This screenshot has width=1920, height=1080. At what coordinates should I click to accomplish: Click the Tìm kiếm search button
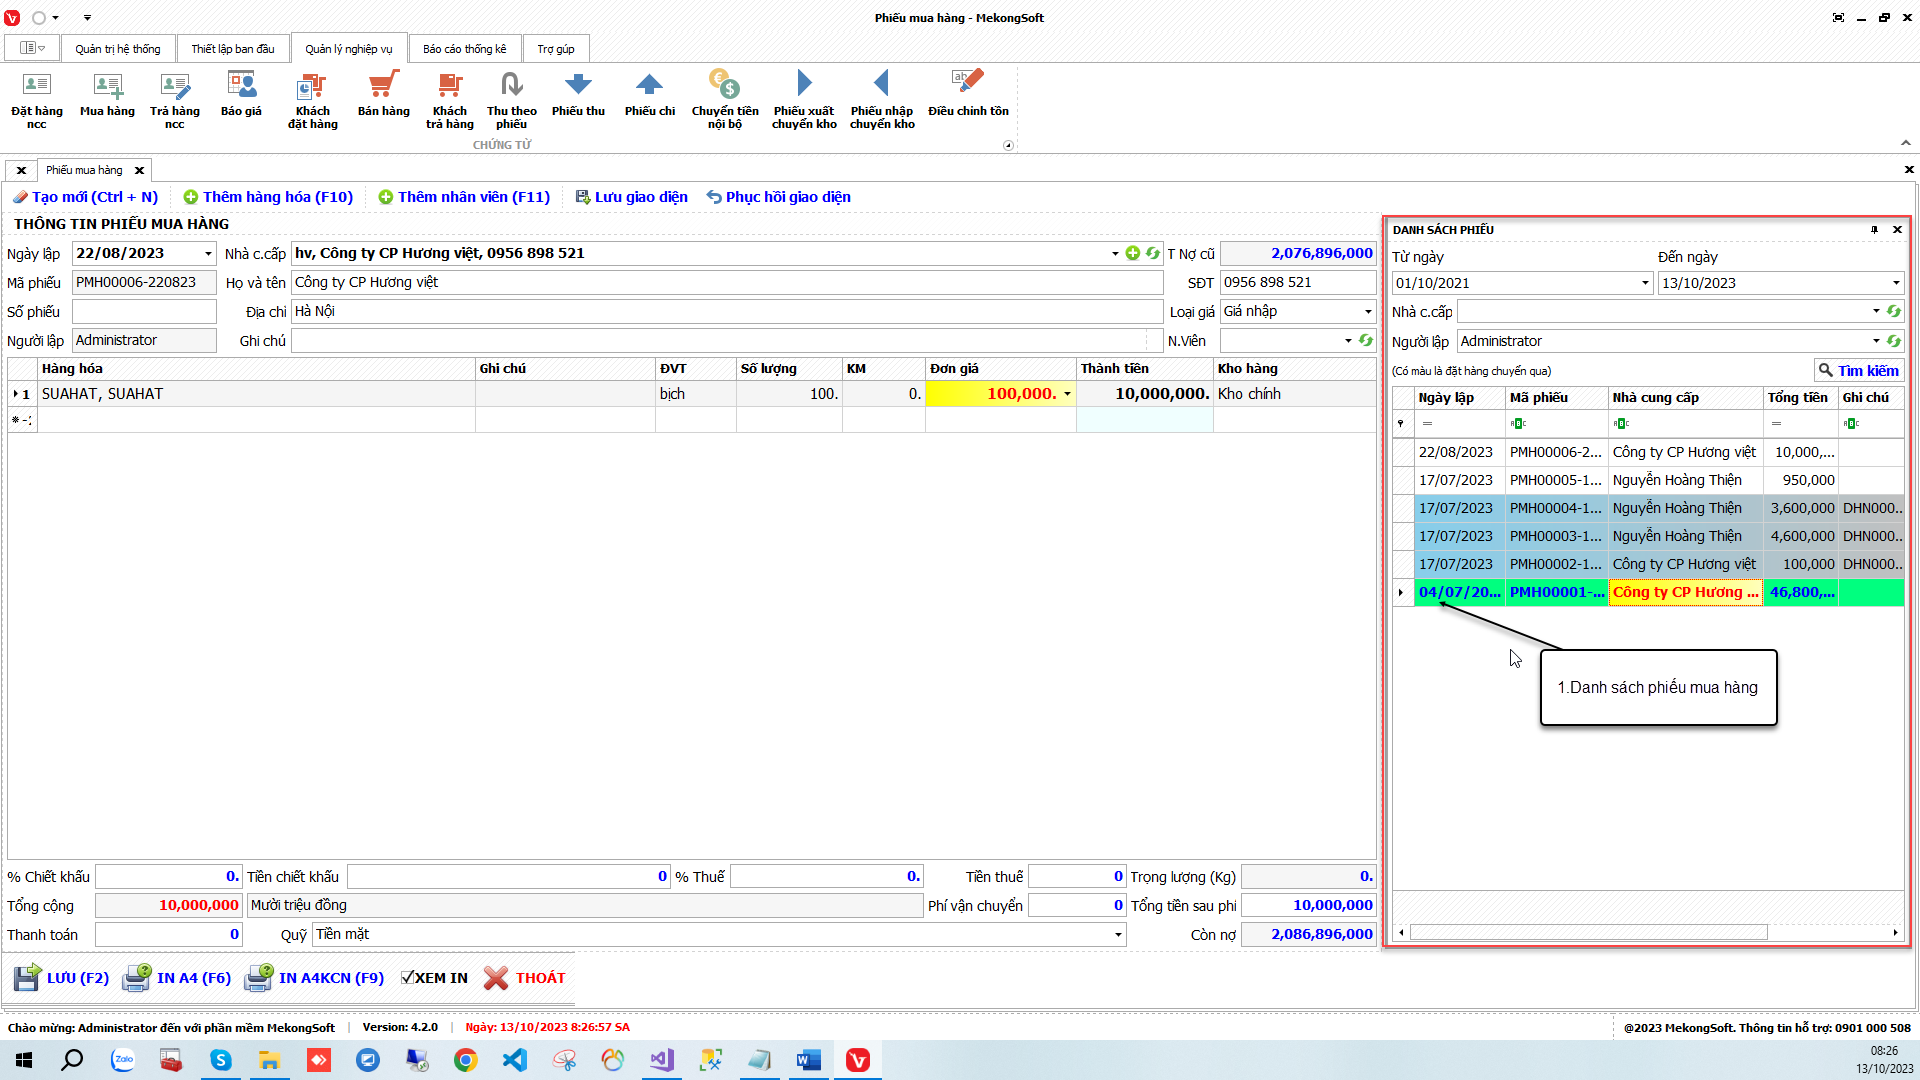1858,371
